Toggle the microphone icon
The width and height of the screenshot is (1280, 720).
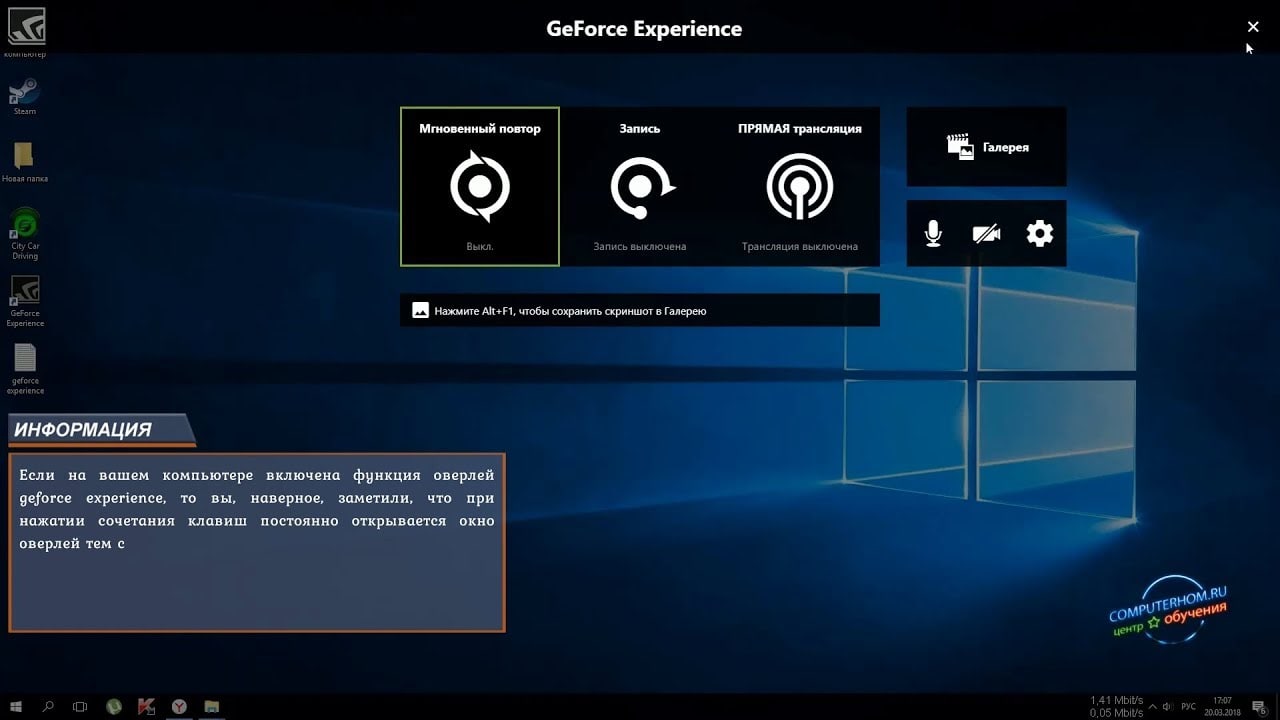[x=933, y=234]
